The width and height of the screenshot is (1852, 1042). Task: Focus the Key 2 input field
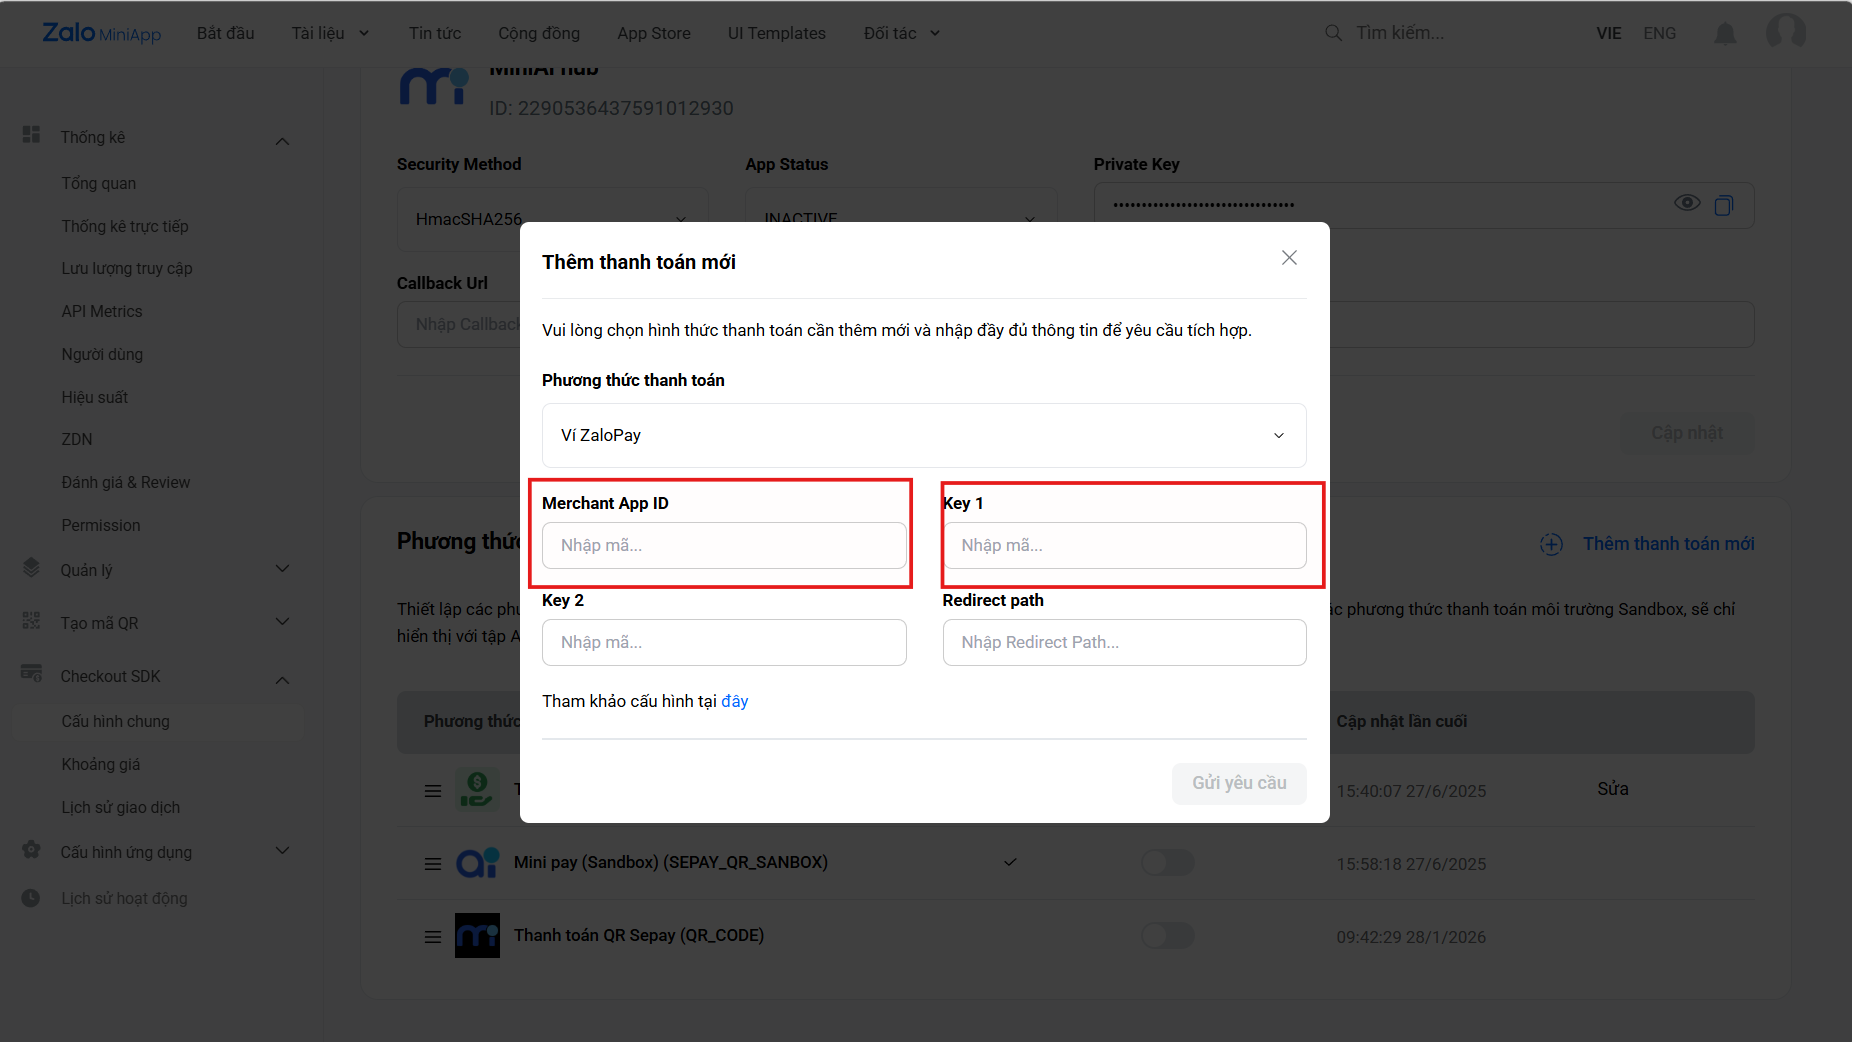[x=724, y=642]
